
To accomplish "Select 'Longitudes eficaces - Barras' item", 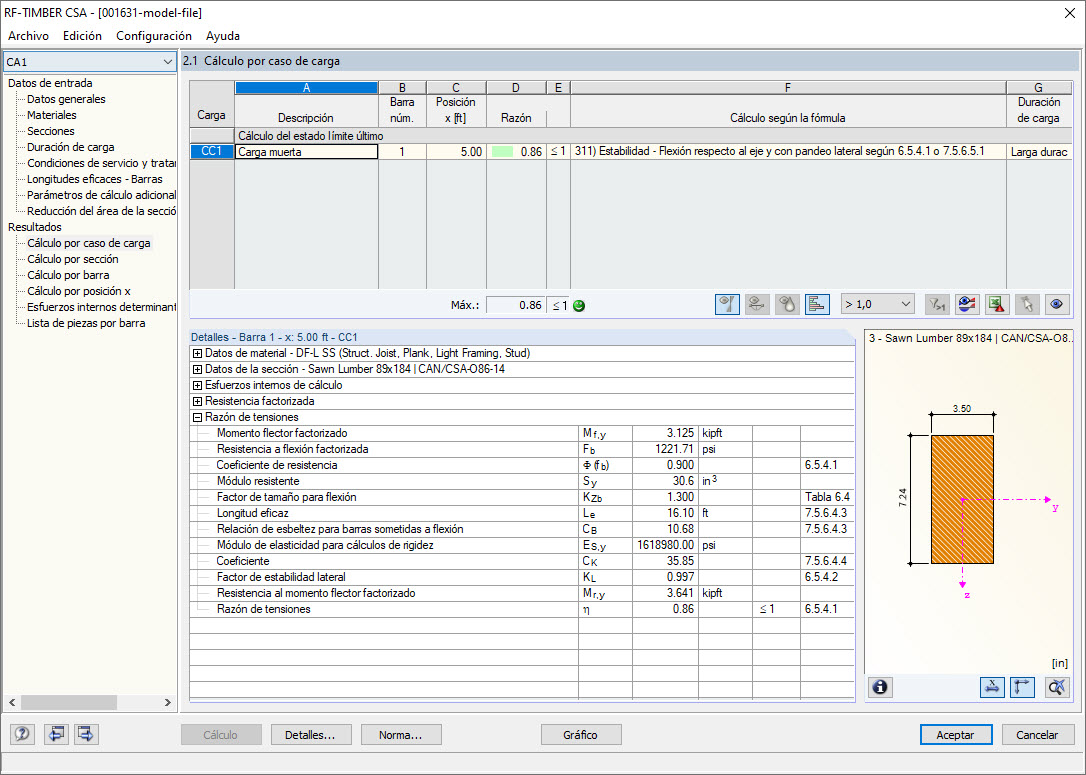I will point(95,179).
